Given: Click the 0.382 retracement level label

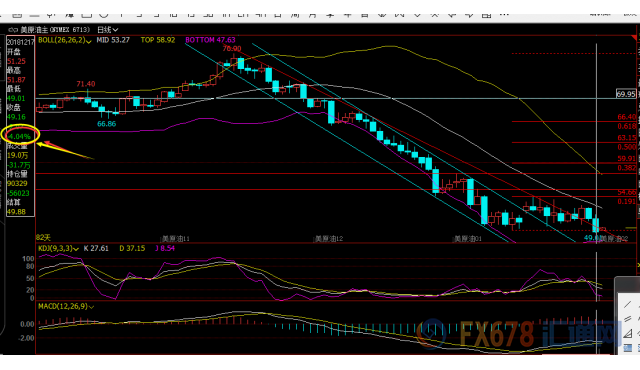Looking at the screenshot, I should point(627,168).
